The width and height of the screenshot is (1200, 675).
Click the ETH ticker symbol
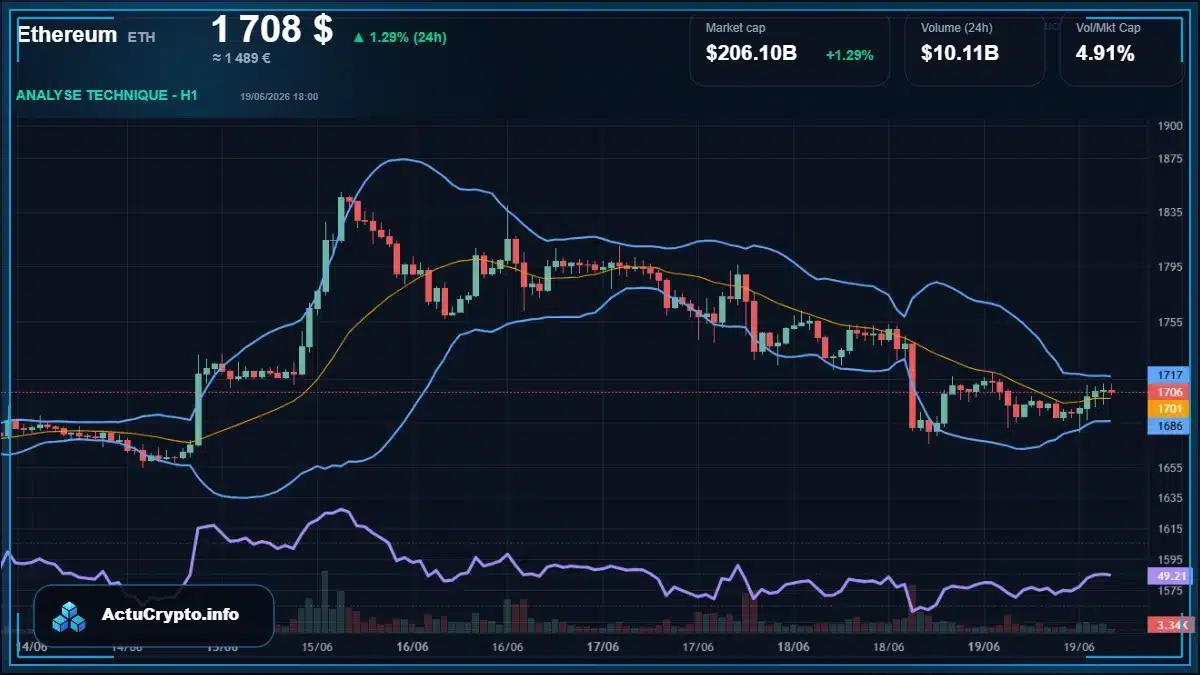[x=141, y=37]
